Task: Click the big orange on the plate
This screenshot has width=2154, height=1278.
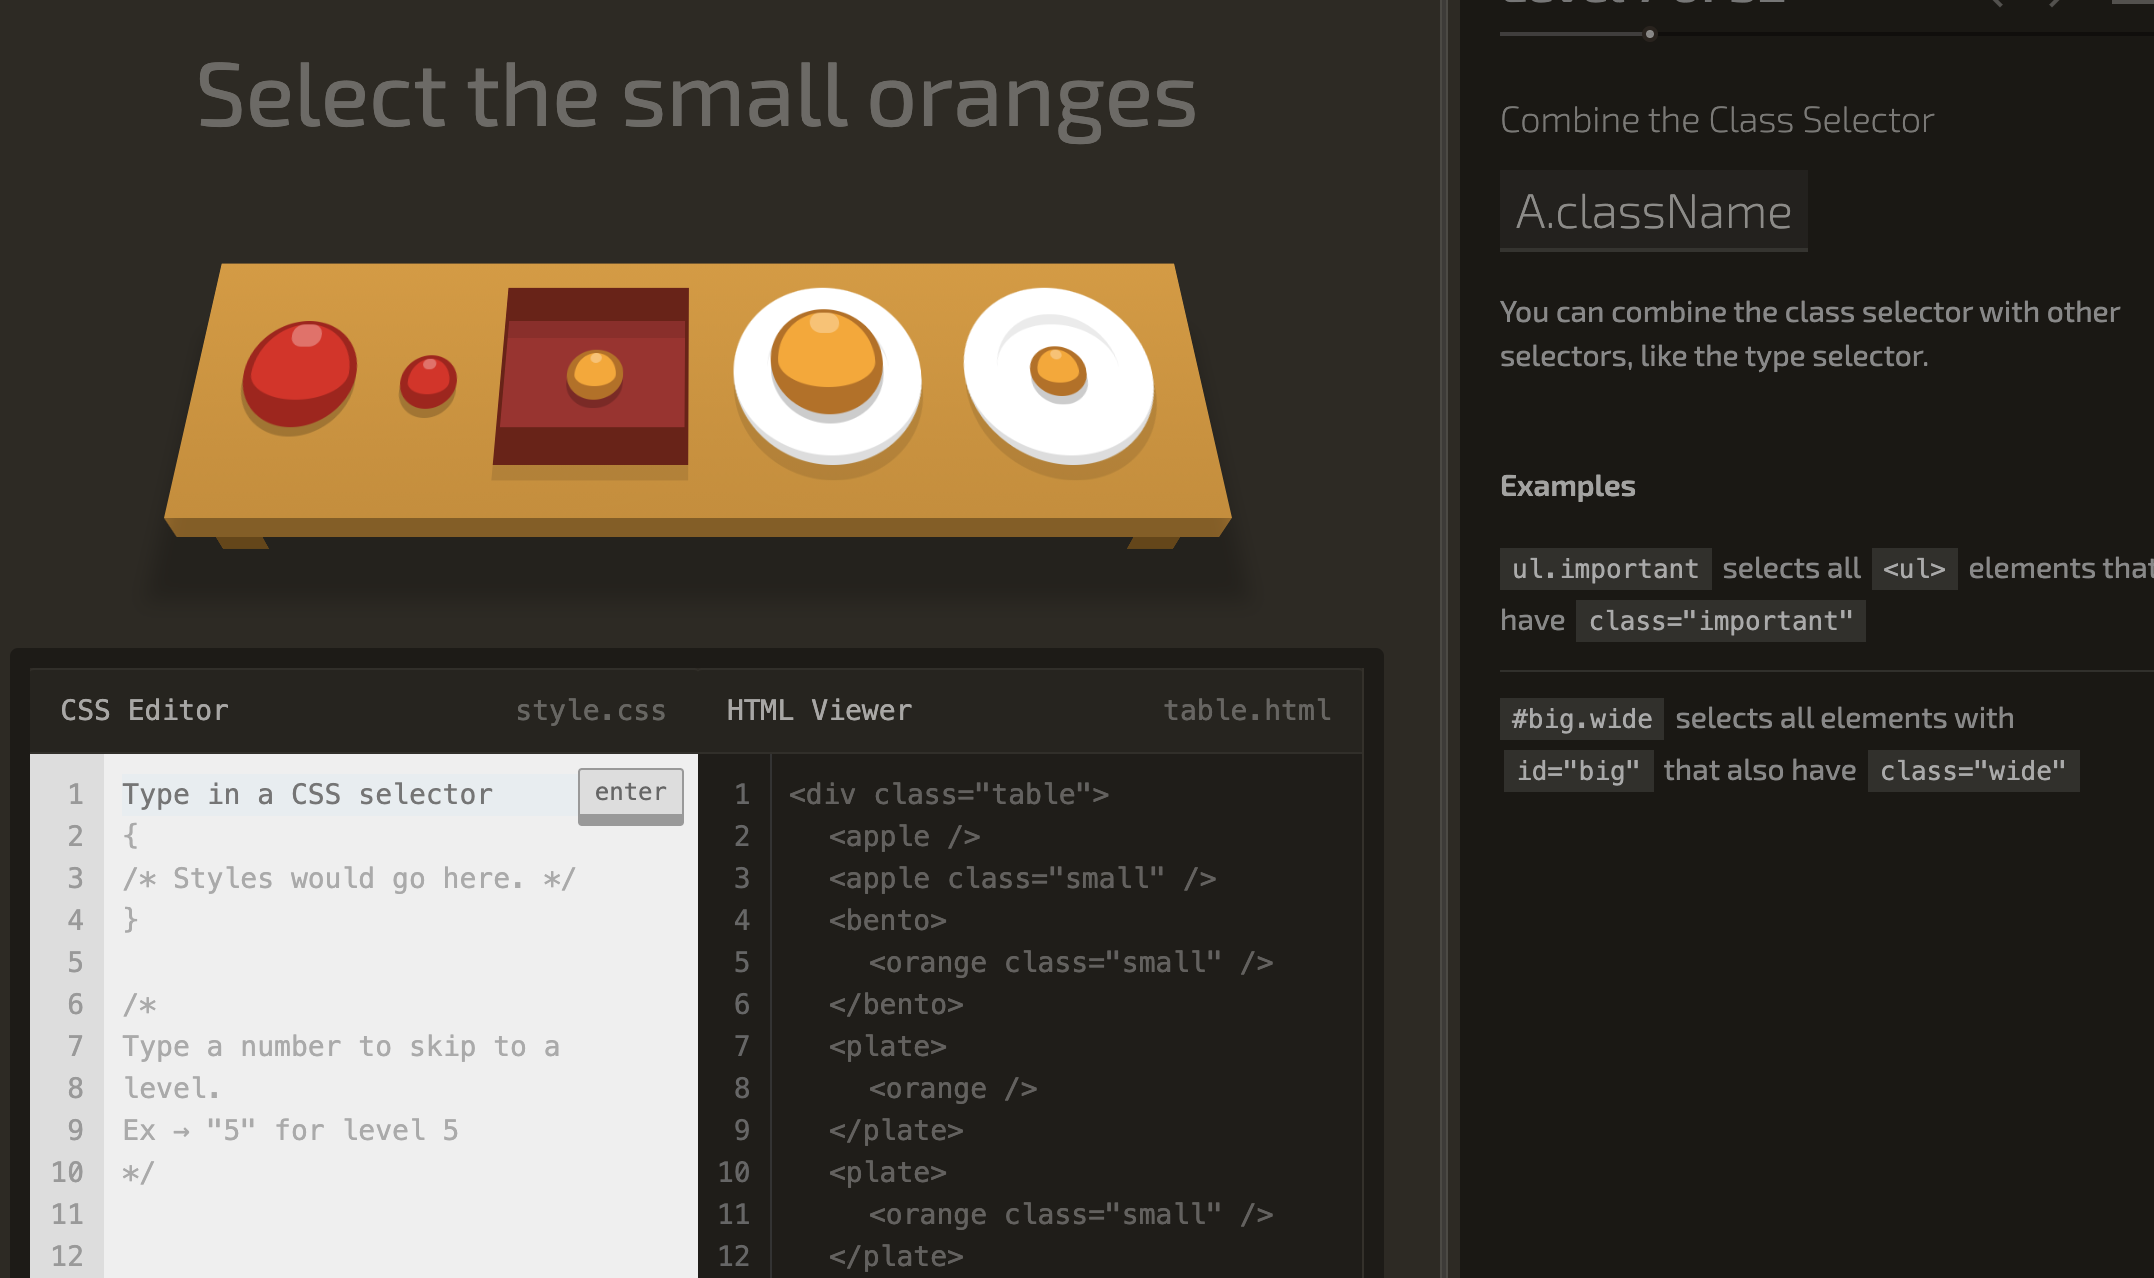Action: 826,360
